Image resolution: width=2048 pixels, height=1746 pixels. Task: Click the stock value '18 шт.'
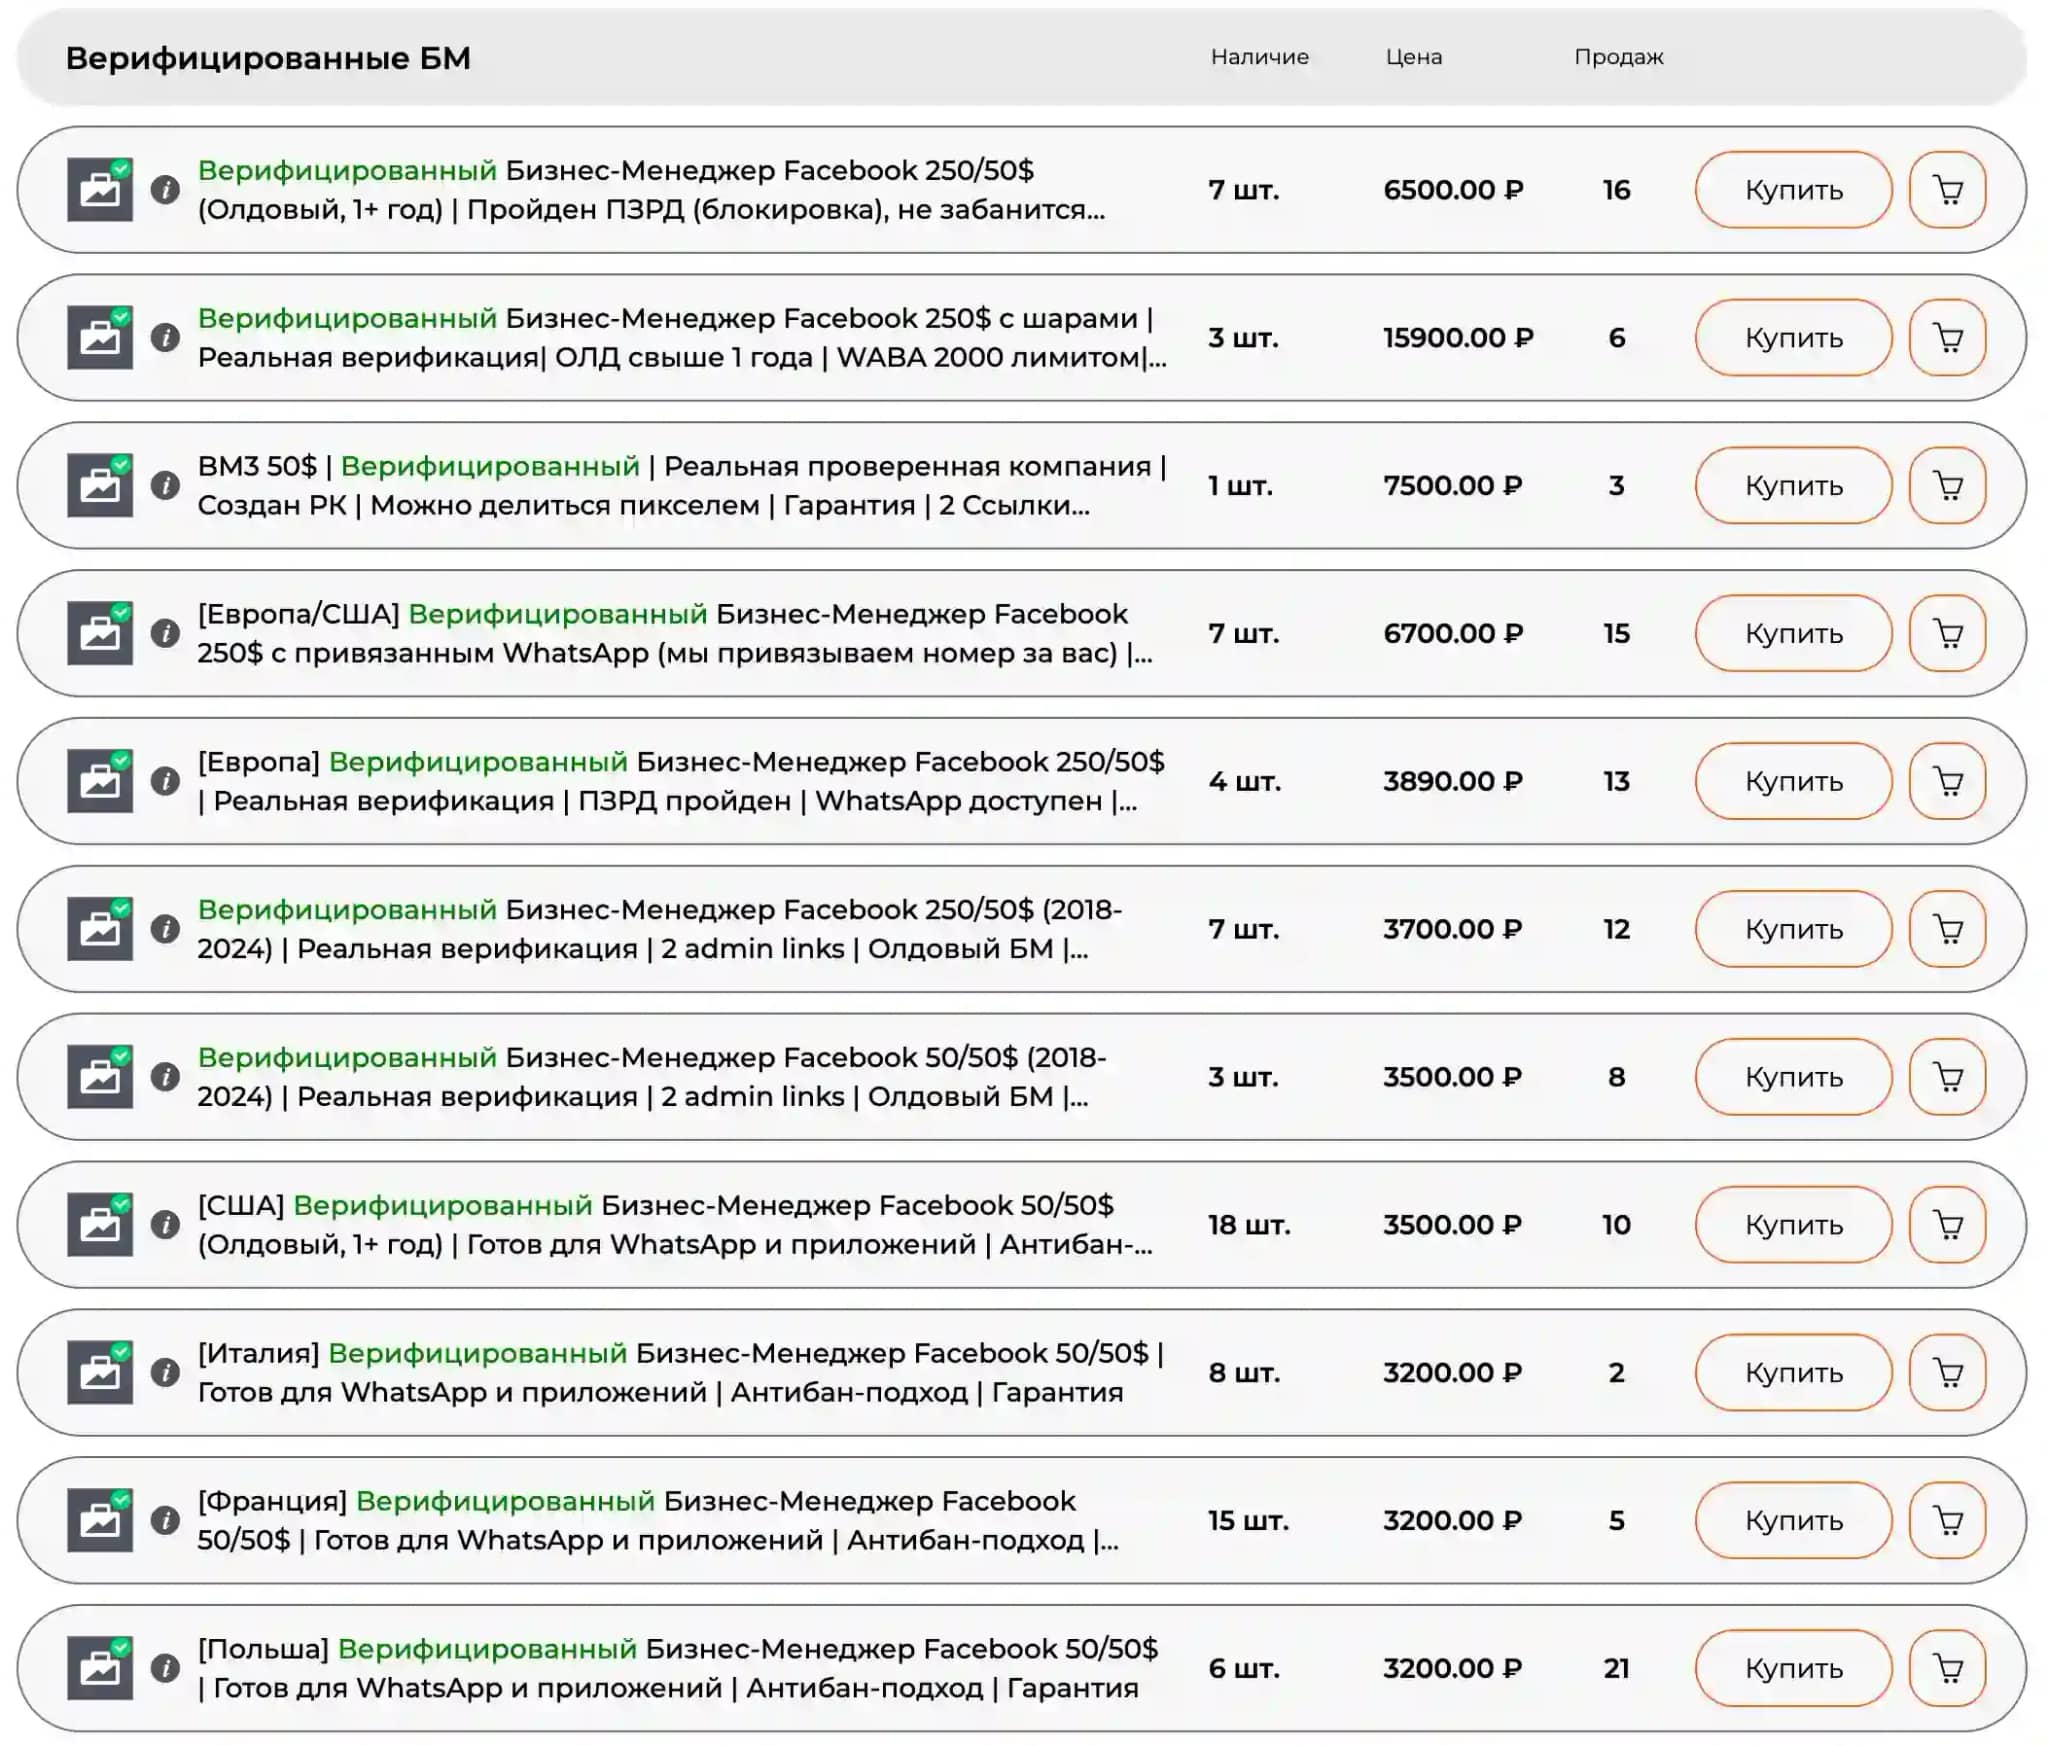pos(1249,1225)
